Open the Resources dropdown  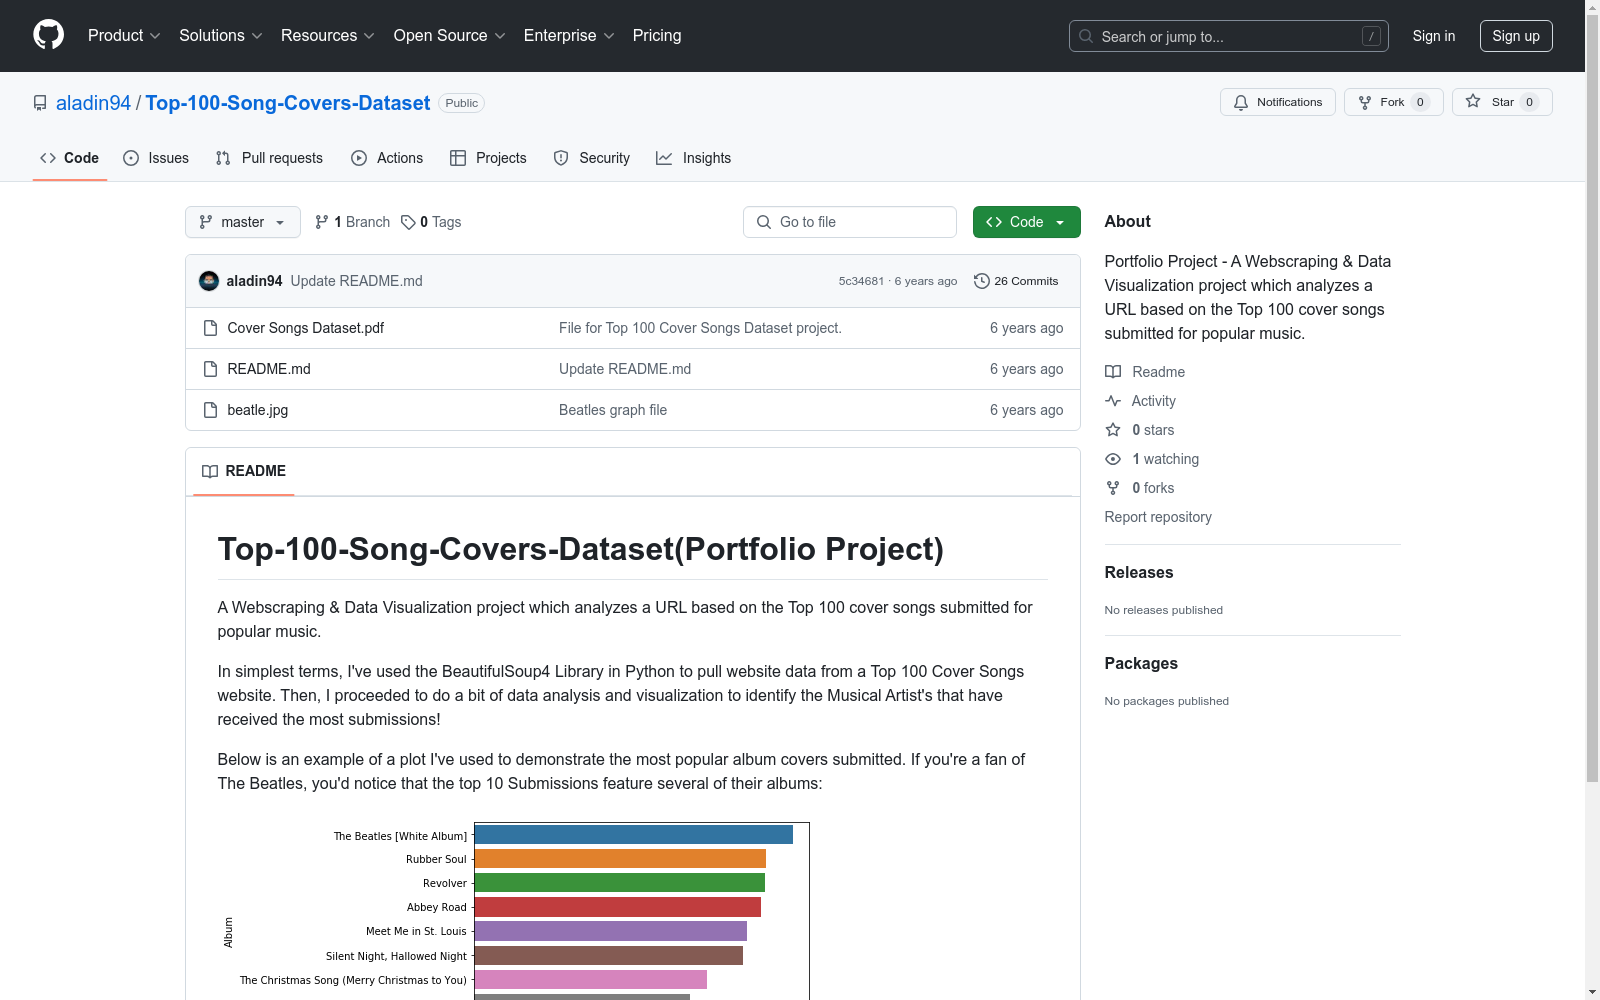click(328, 35)
